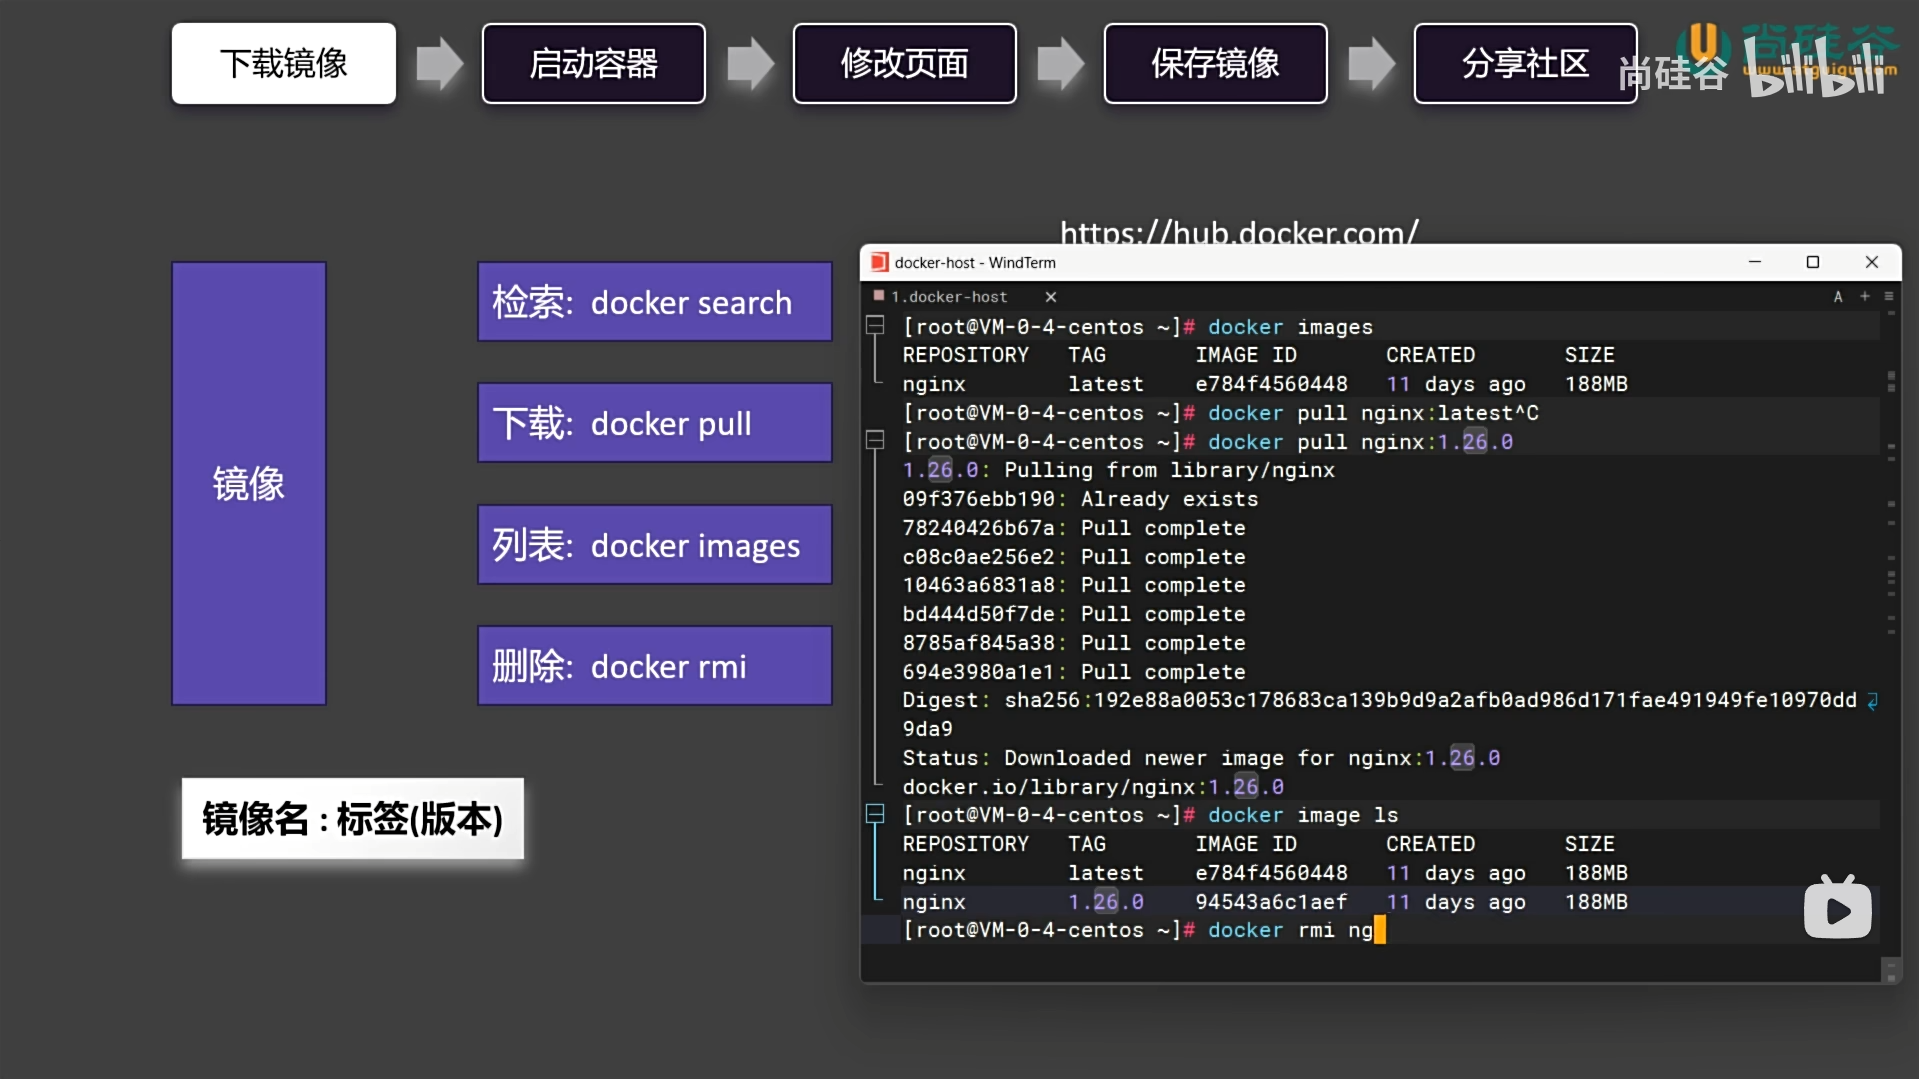The width and height of the screenshot is (1919, 1079).
Task: Click the 'docker-host - WindTerm' window title
Action: [x=975, y=263]
